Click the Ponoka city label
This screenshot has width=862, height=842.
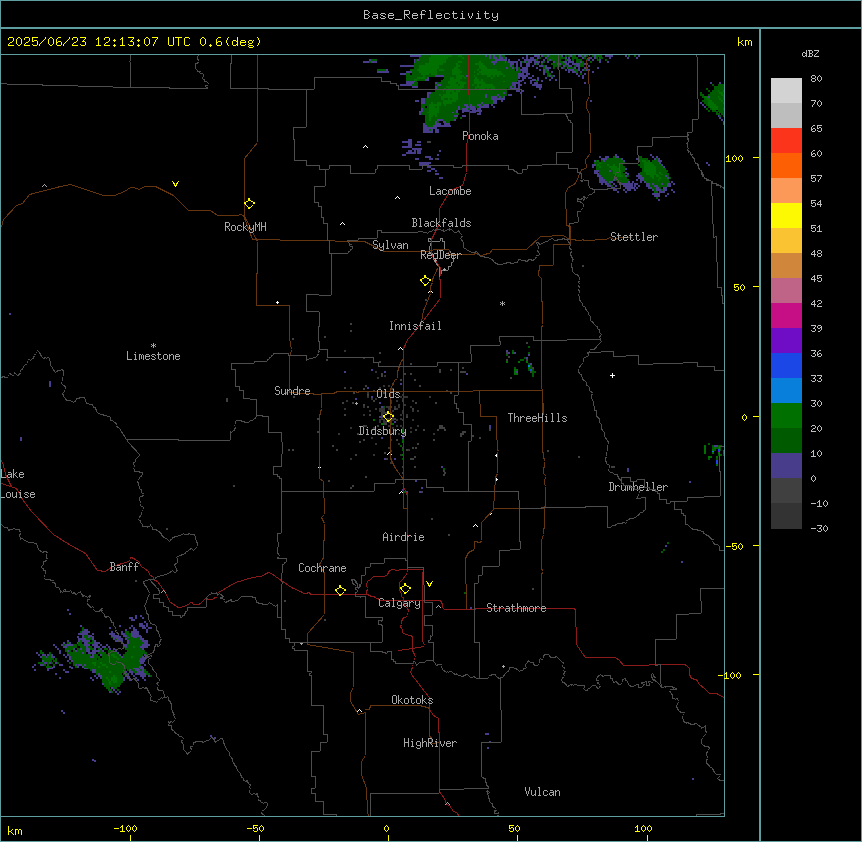click(480, 136)
